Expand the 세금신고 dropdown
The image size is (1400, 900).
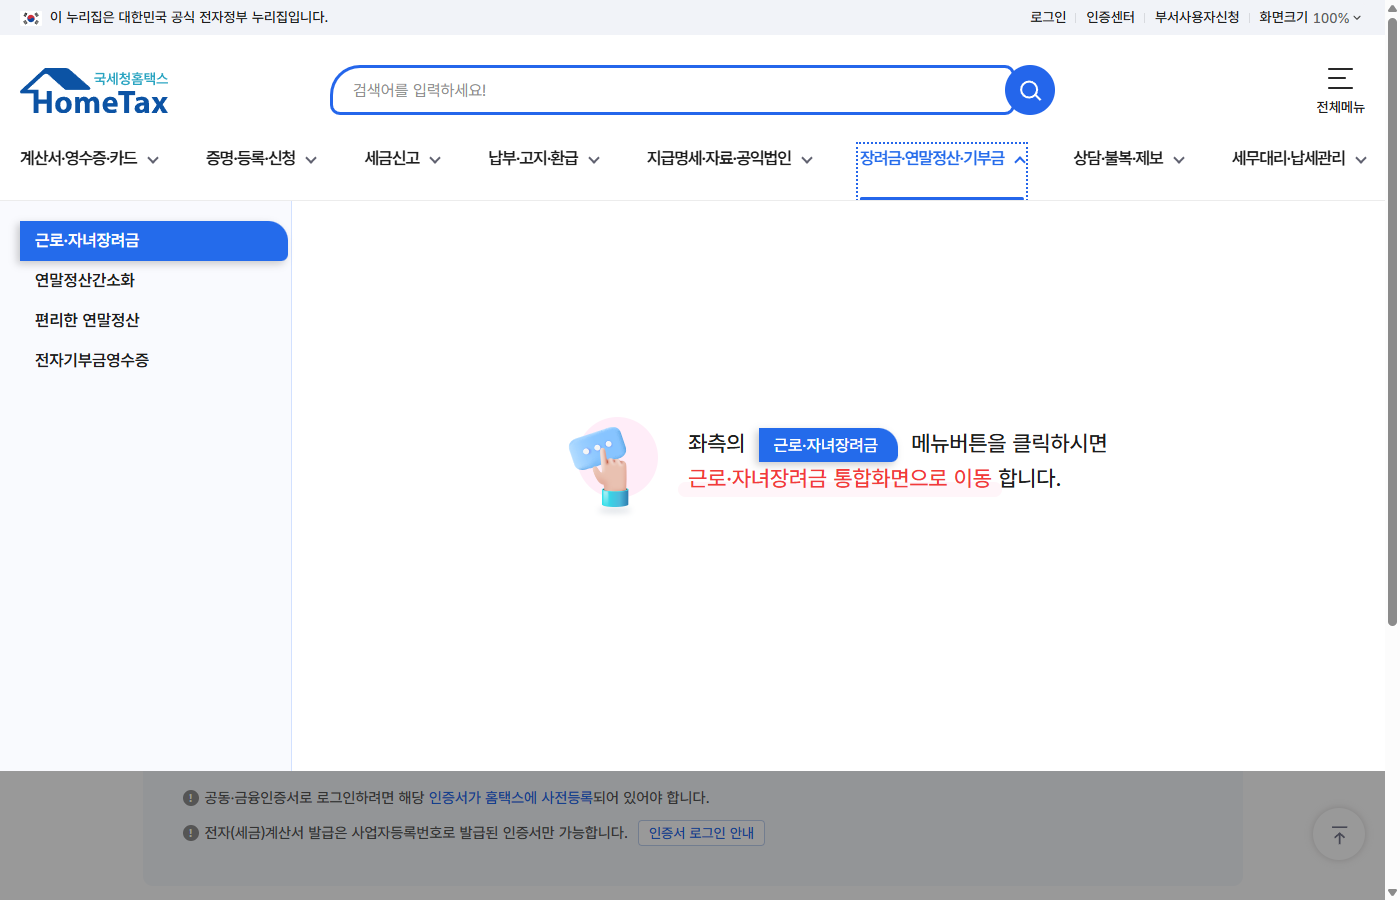(436, 159)
